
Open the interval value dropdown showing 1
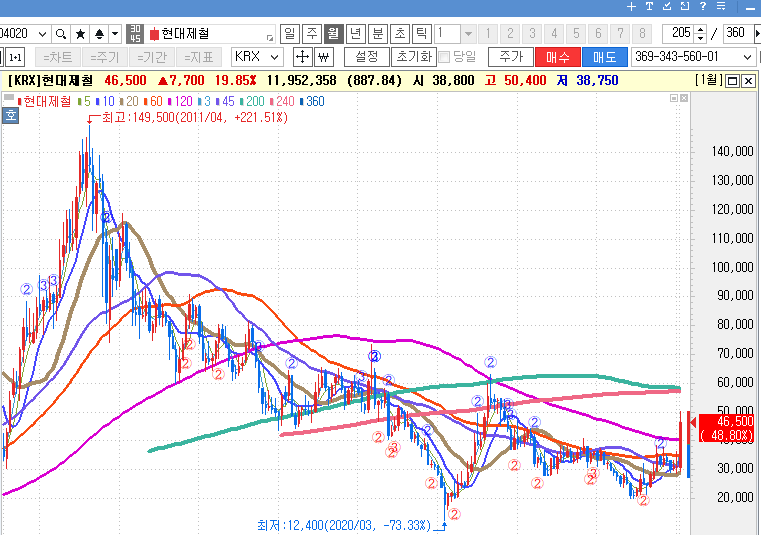(x=468, y=34)
